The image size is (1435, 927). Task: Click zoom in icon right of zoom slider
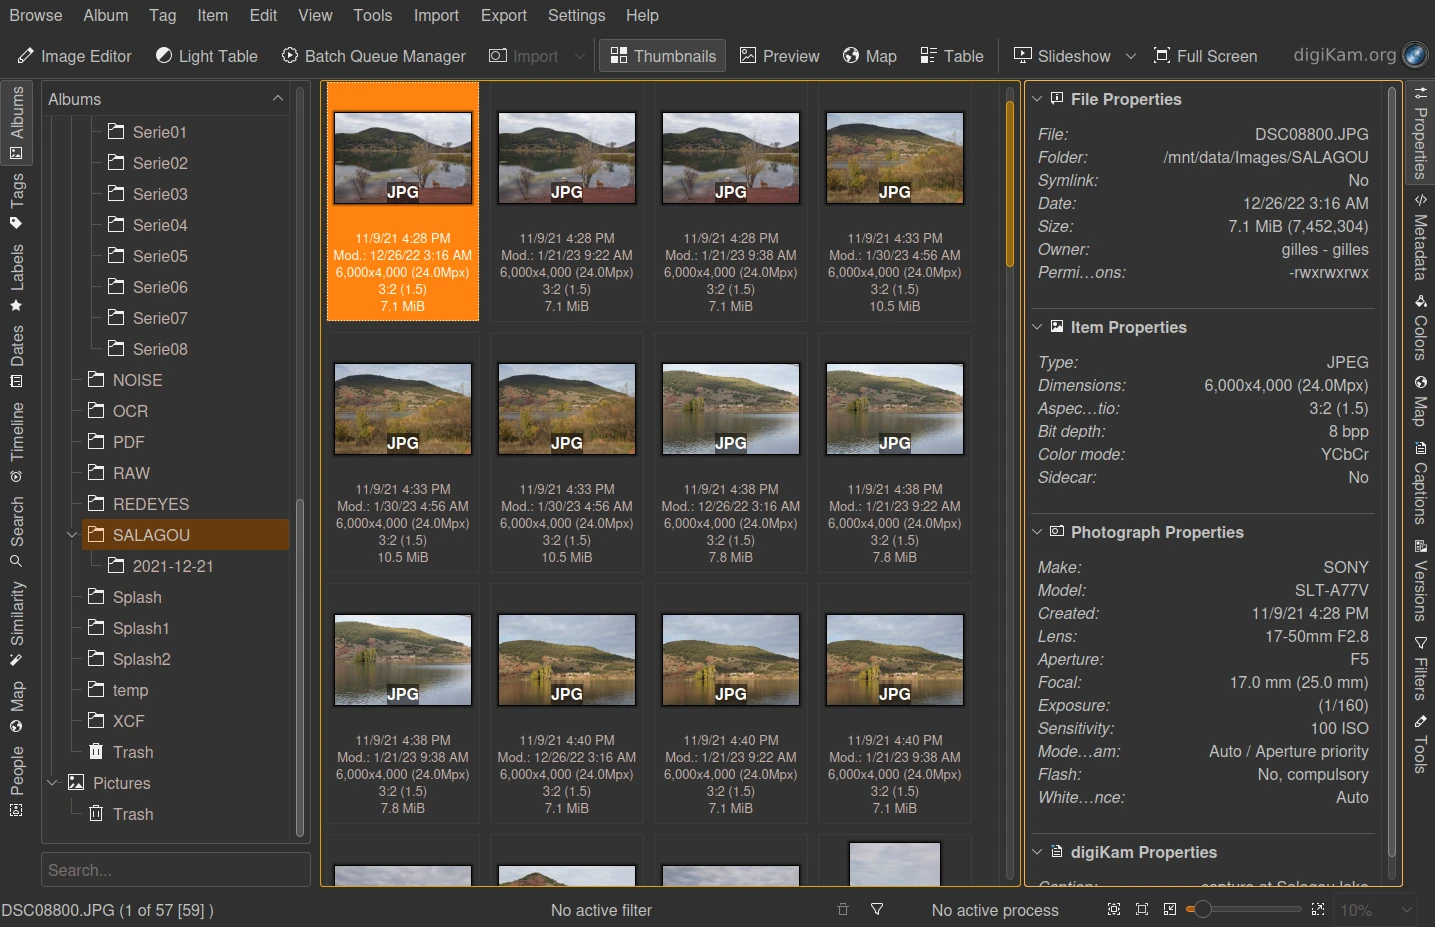tap(1318, 909)
